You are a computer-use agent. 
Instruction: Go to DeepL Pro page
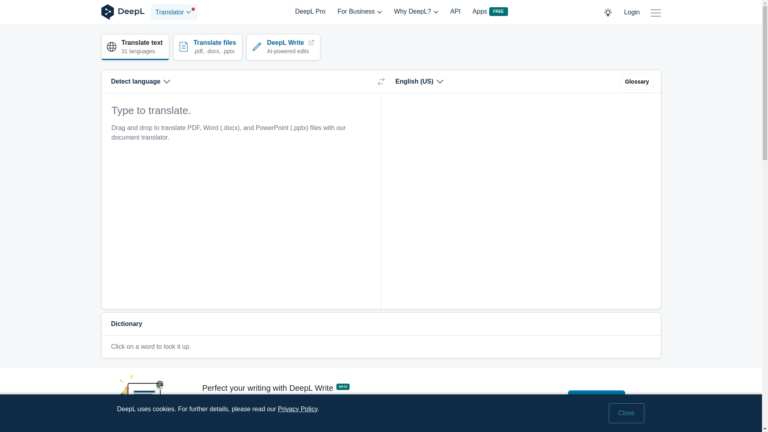310,12
